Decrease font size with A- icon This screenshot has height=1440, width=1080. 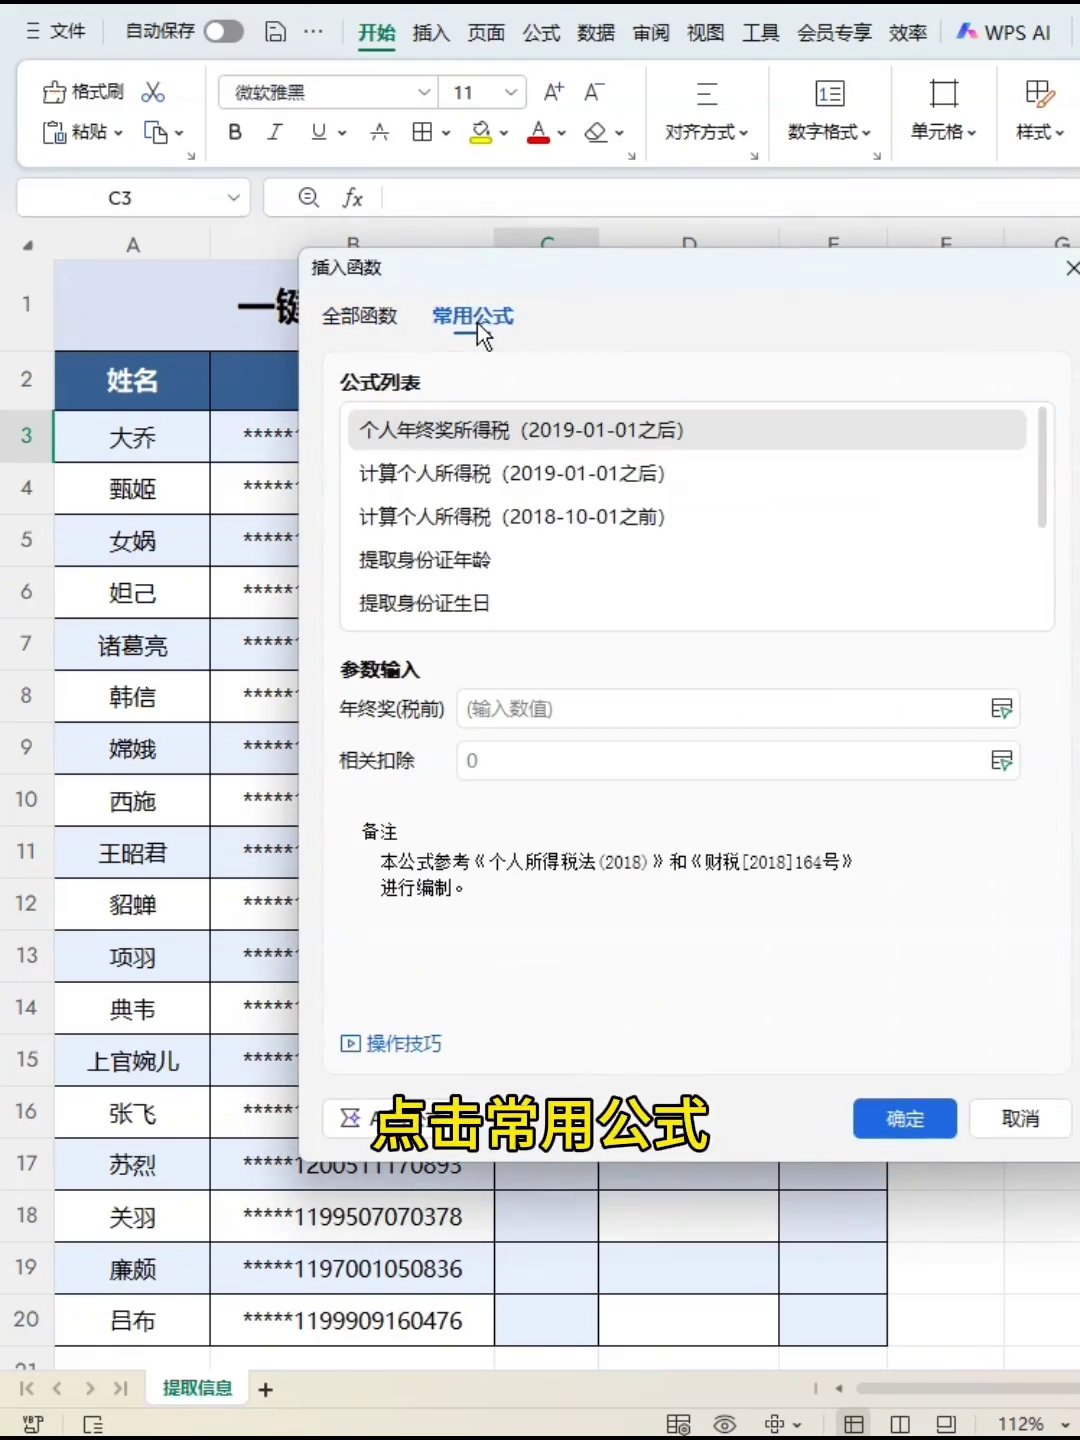coord(594,92)
